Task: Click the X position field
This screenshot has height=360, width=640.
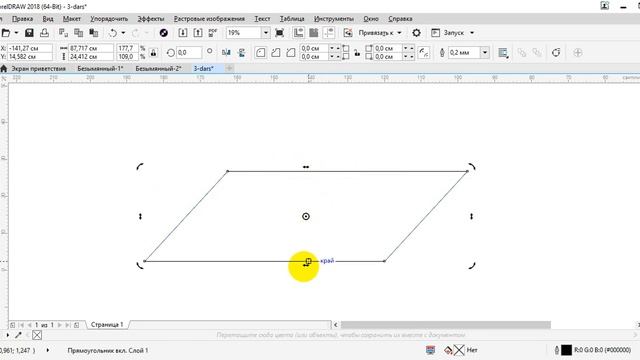Action: pyautogui.click(x=30, y=48)
